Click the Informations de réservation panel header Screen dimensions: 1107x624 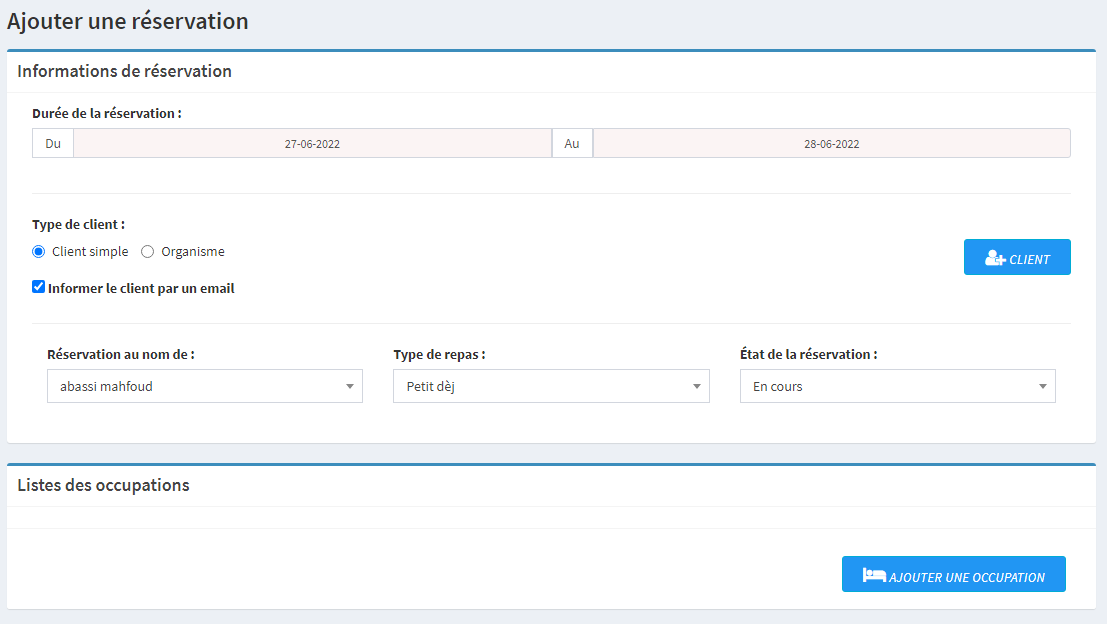pos(125,71)
